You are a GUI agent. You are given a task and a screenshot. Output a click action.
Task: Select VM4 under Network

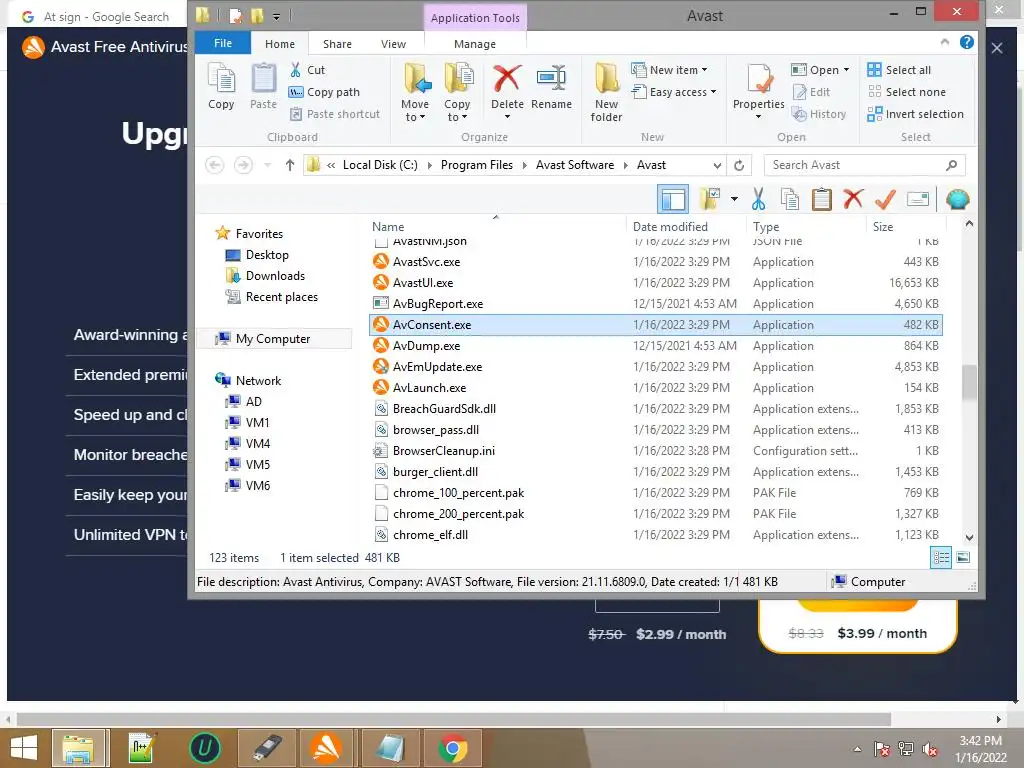pyautogui.click(x=257, y=443)
